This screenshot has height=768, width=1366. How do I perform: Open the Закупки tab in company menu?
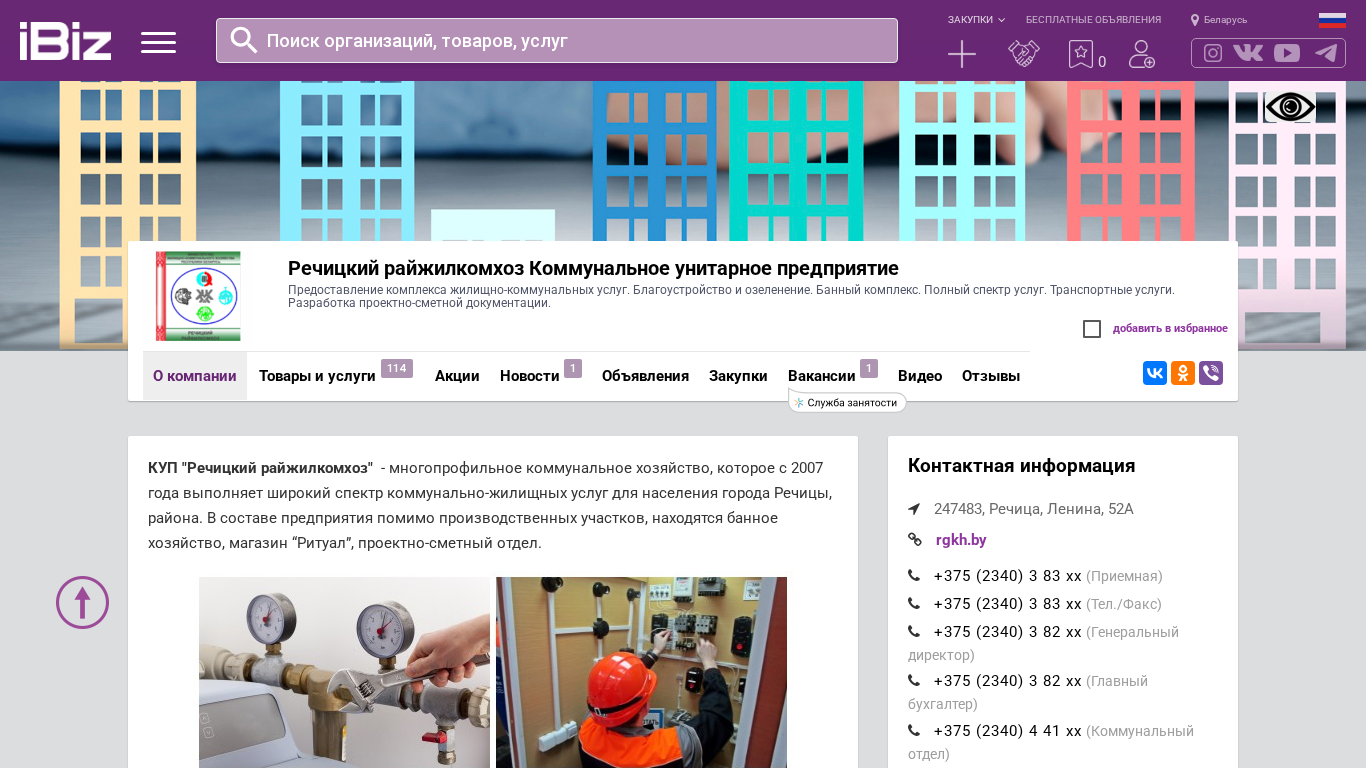738,376
